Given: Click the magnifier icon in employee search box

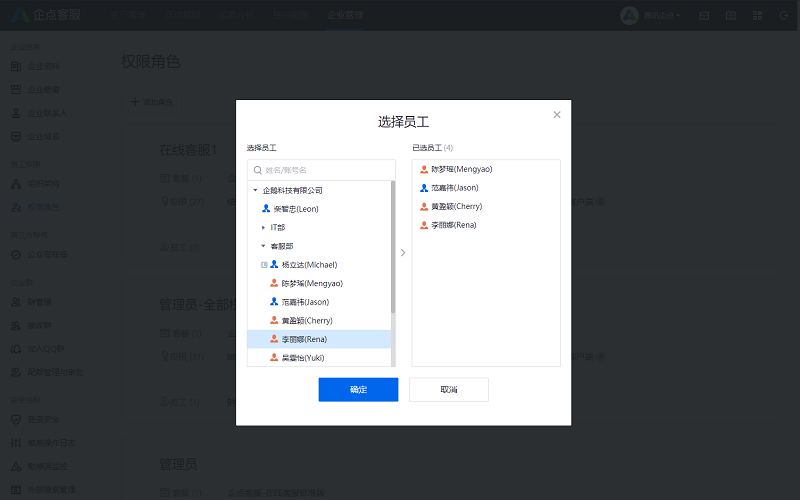Looking at the screenshot, I should pos(257,170).
